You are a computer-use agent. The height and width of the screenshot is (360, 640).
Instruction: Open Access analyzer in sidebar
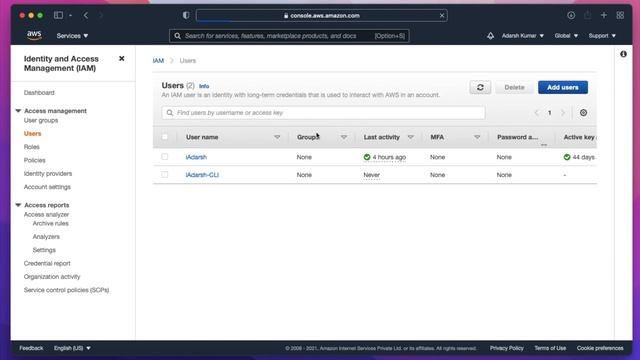pyautogui.click(x=46, y=214)
